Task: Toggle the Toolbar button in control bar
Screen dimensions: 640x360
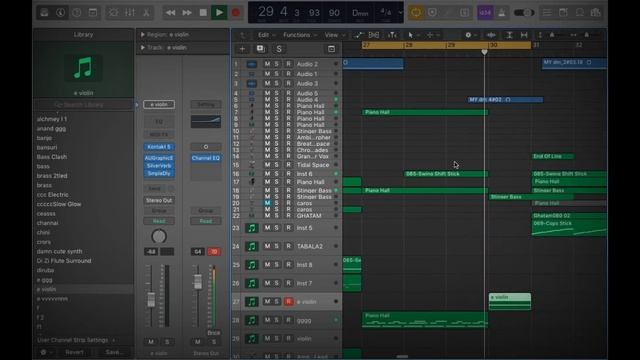Action: point(93,13)
